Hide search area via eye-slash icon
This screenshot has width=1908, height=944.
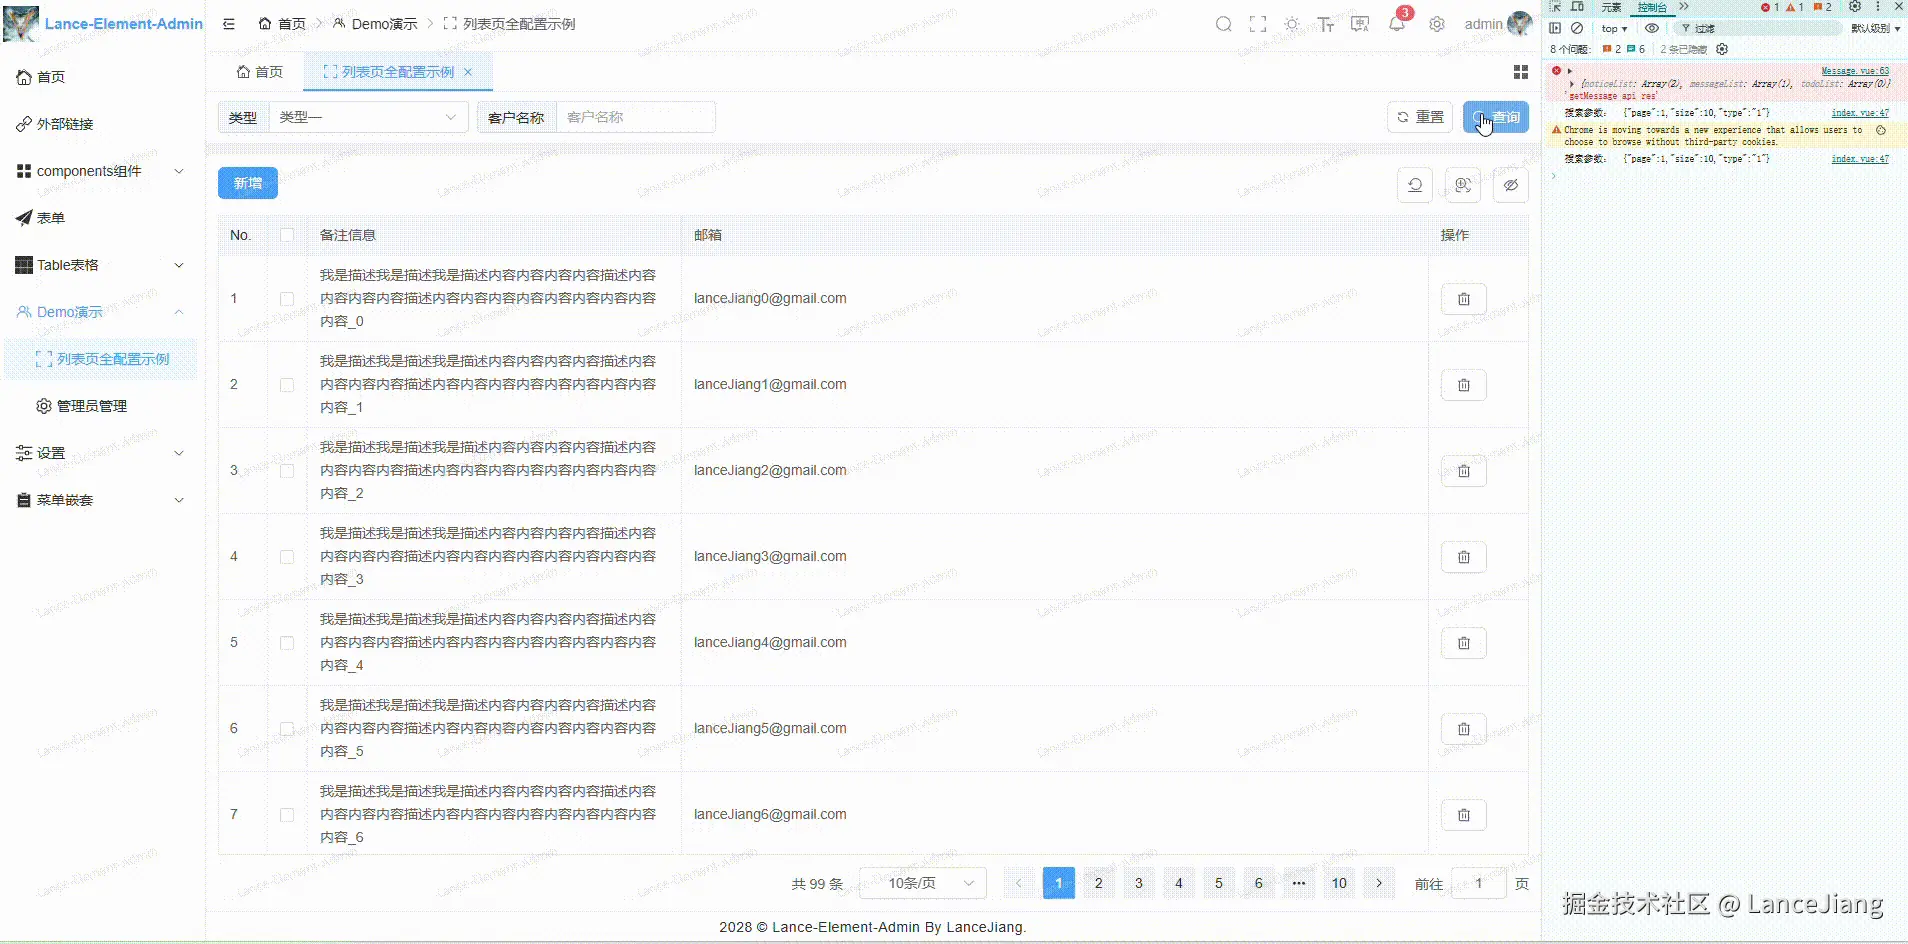pos(1511,185)
